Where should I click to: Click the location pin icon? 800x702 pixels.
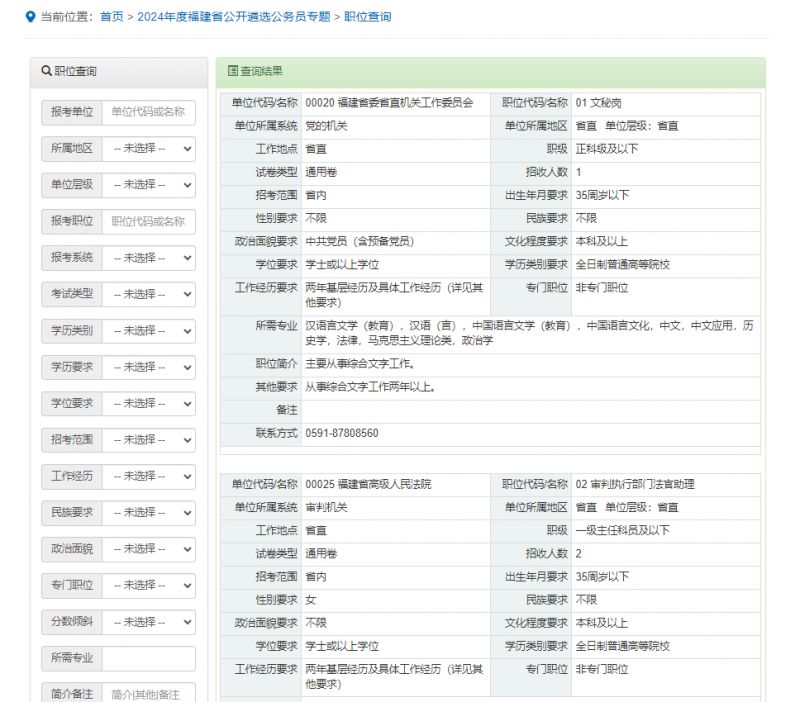[31, 17]
